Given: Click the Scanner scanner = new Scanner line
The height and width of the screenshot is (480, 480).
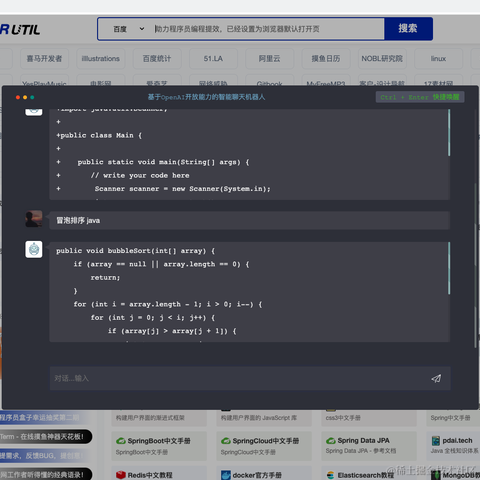Looking at the screenshot, I should pos(182,189).
